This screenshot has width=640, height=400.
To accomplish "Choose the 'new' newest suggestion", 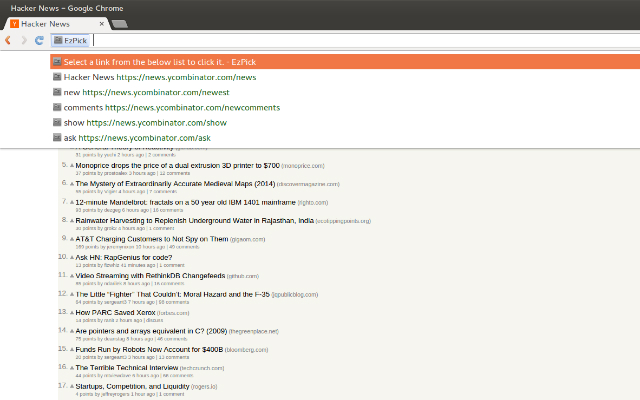I will (345, 92).
